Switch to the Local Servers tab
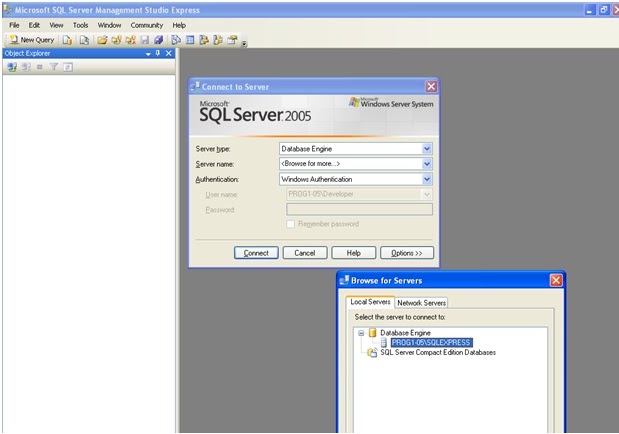Screen dimensions: 619x434 tap(370, 302)
